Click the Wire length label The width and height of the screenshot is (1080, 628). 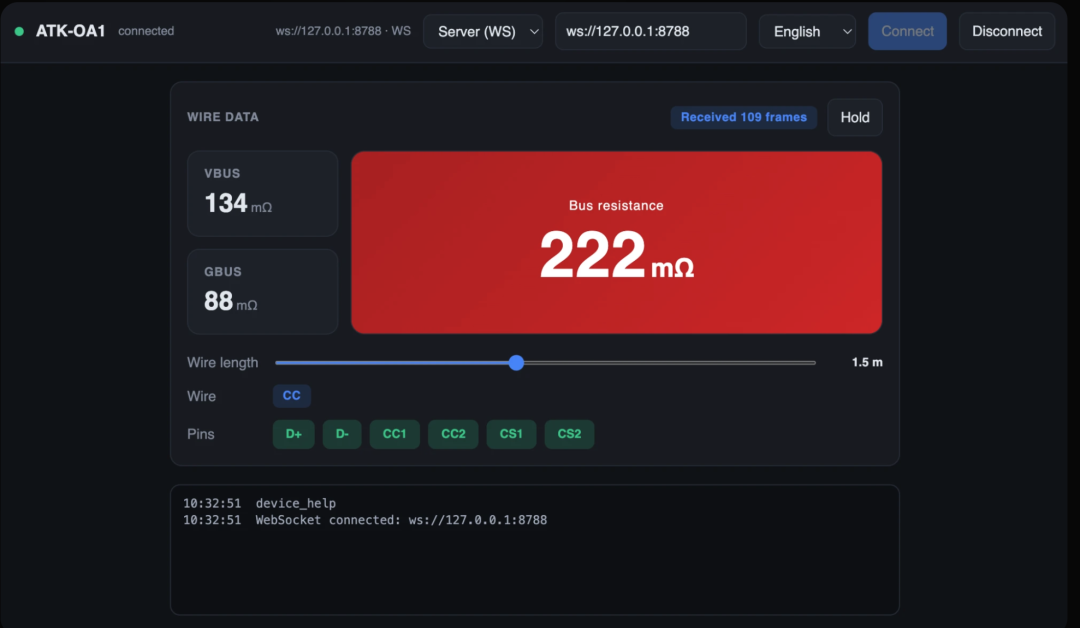click(x=222, y=363)
